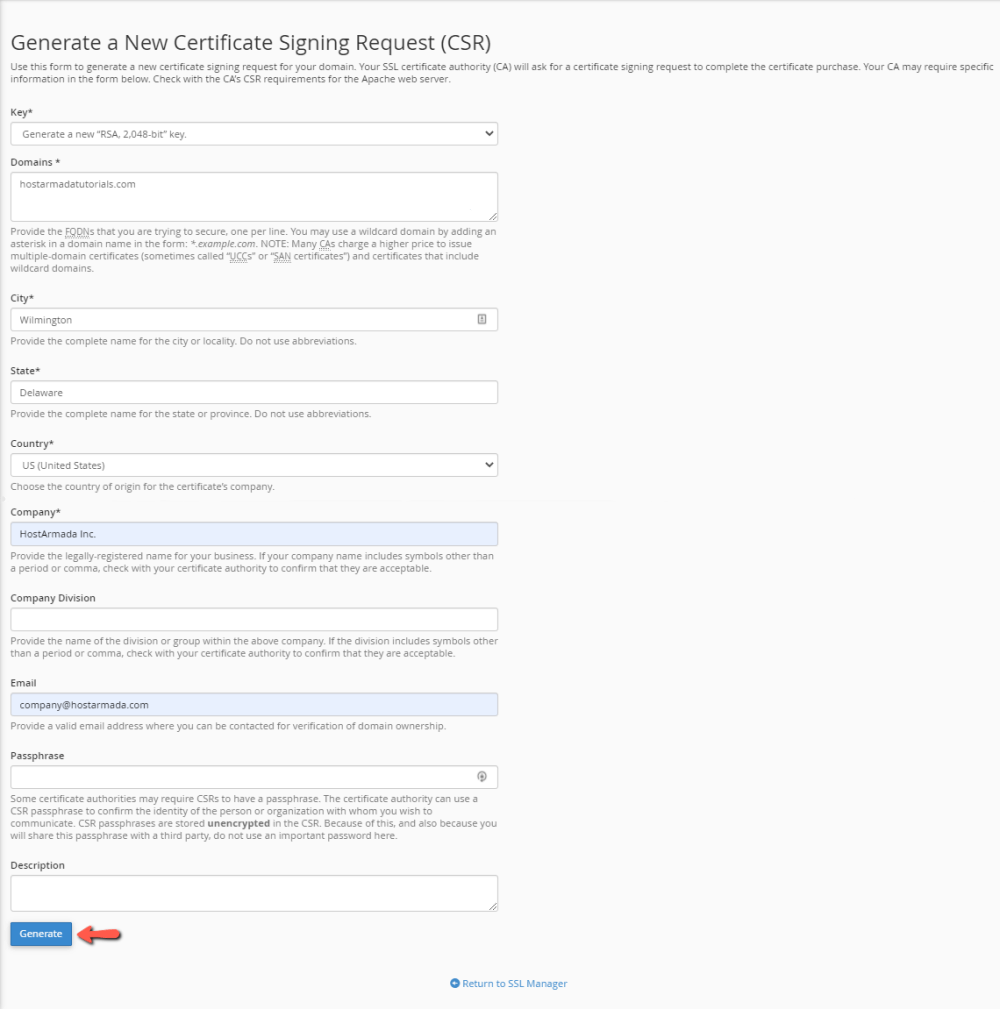Click the Generate button
Screen dimensions: 1000x1009
coord(40,933)
